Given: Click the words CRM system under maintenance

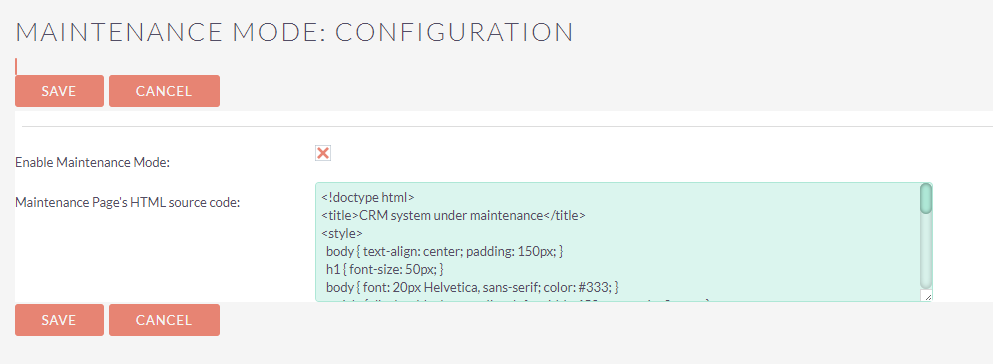Looking at the screenshot, I should pos(452,215).
